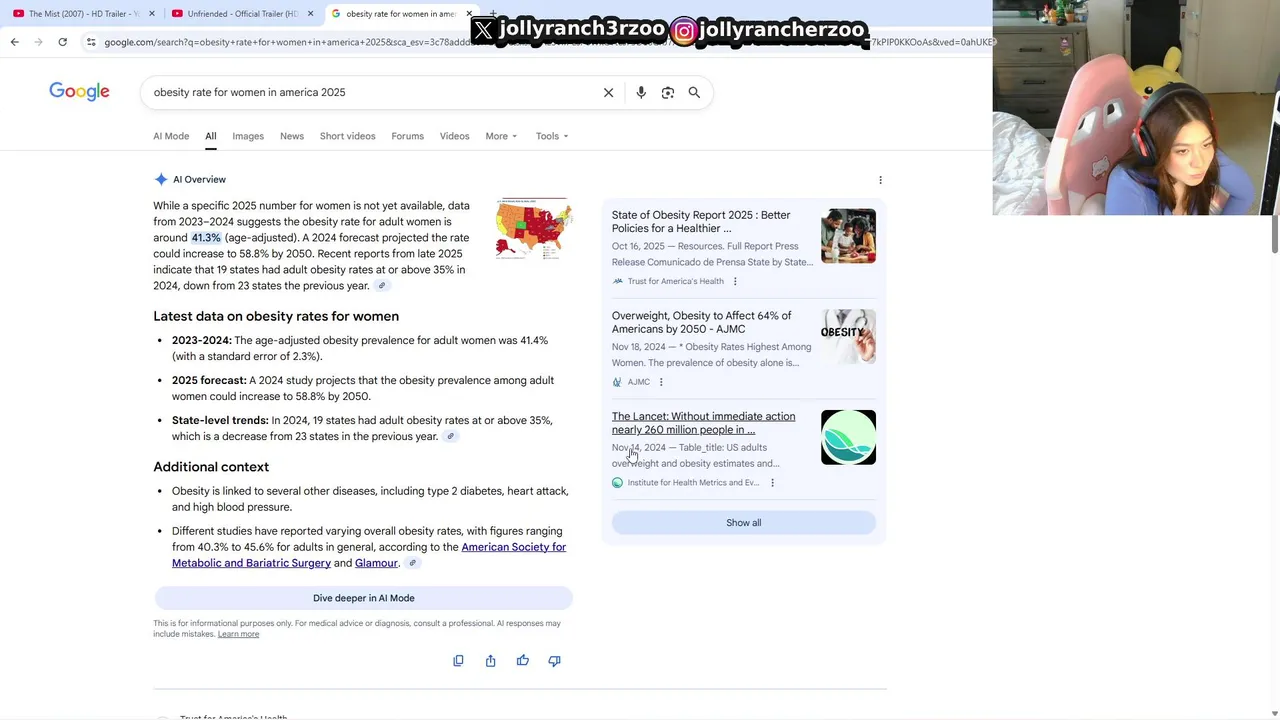Screen dimensions: 1280x720
Task: Reload the page with refresh icon
Action: point(62,42)
